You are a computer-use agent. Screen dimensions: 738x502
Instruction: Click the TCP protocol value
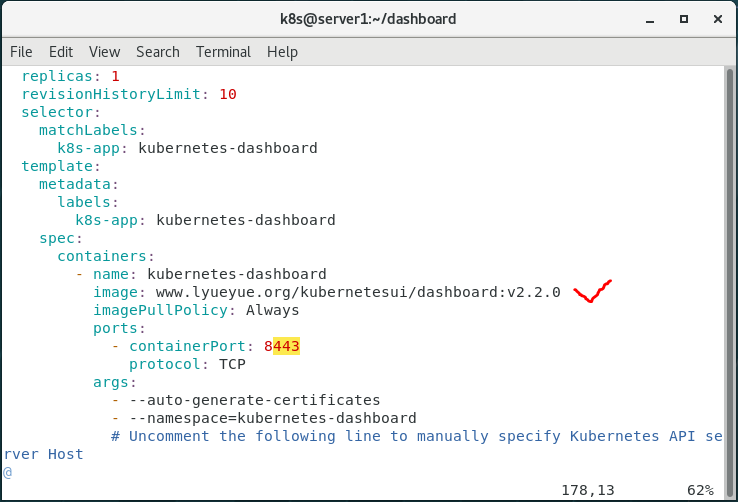coord(233,364)
